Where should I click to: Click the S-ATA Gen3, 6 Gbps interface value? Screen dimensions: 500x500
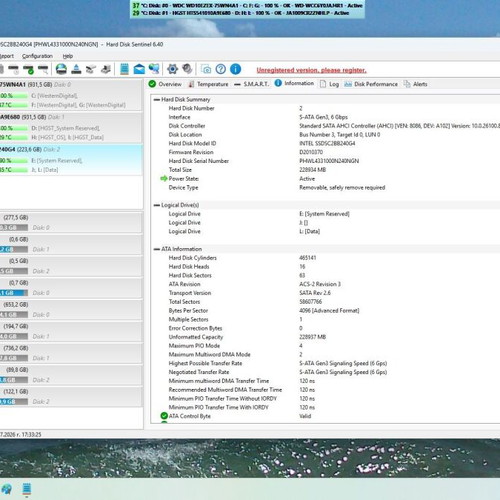point(323,117)
